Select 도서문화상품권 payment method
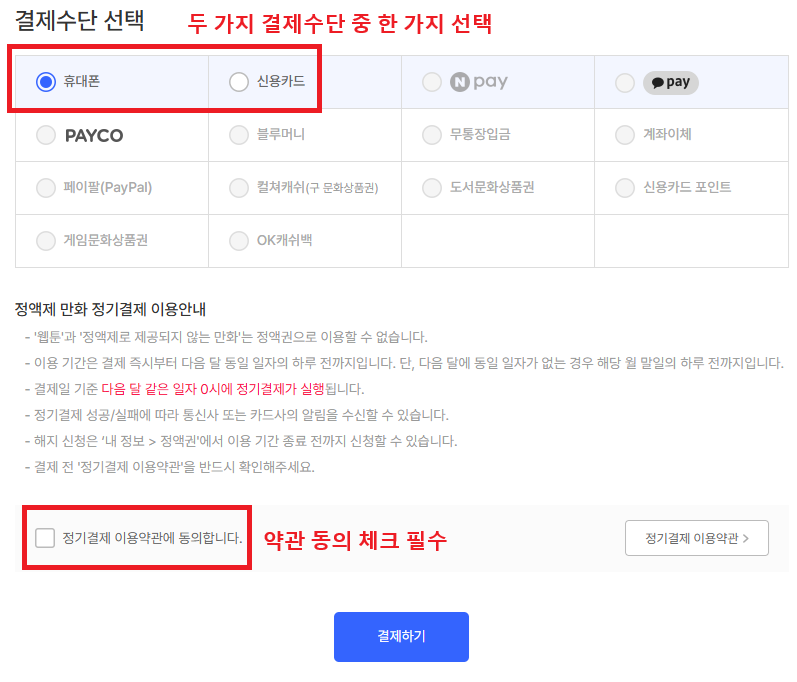The height and width of the screenshot is (682, 797). tap(432, 187)
